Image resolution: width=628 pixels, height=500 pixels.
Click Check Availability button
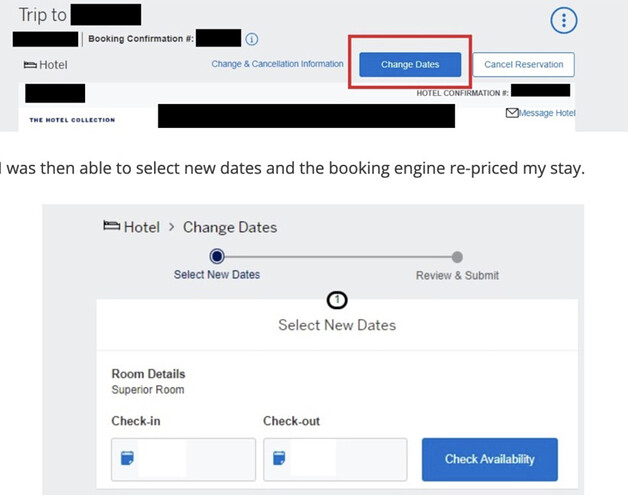(x=489, y=459)
